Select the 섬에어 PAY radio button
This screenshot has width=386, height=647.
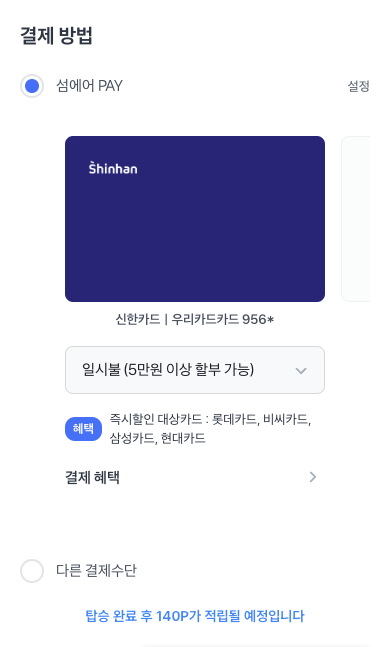[x=32, y=86]
